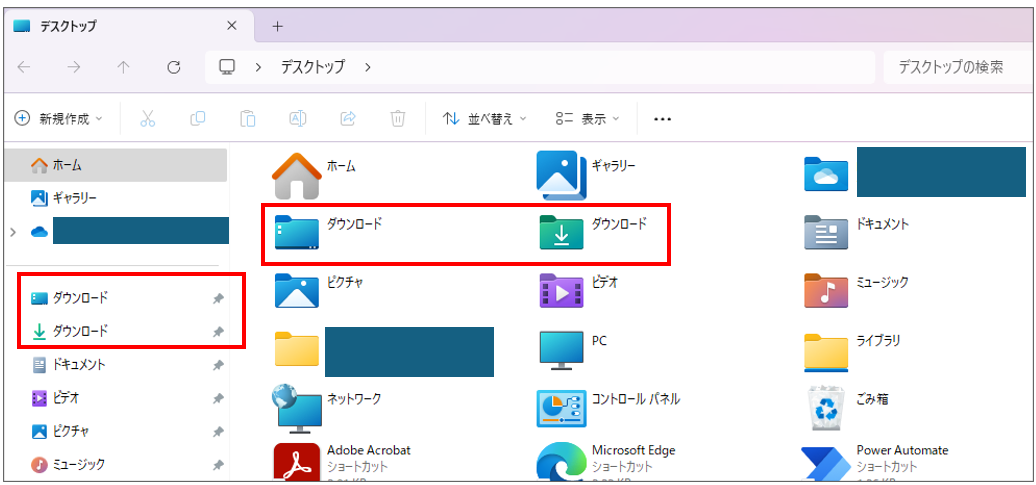Click the Delete trash icon
This screenshot has width=1036, height=485.
click(398, 118)
